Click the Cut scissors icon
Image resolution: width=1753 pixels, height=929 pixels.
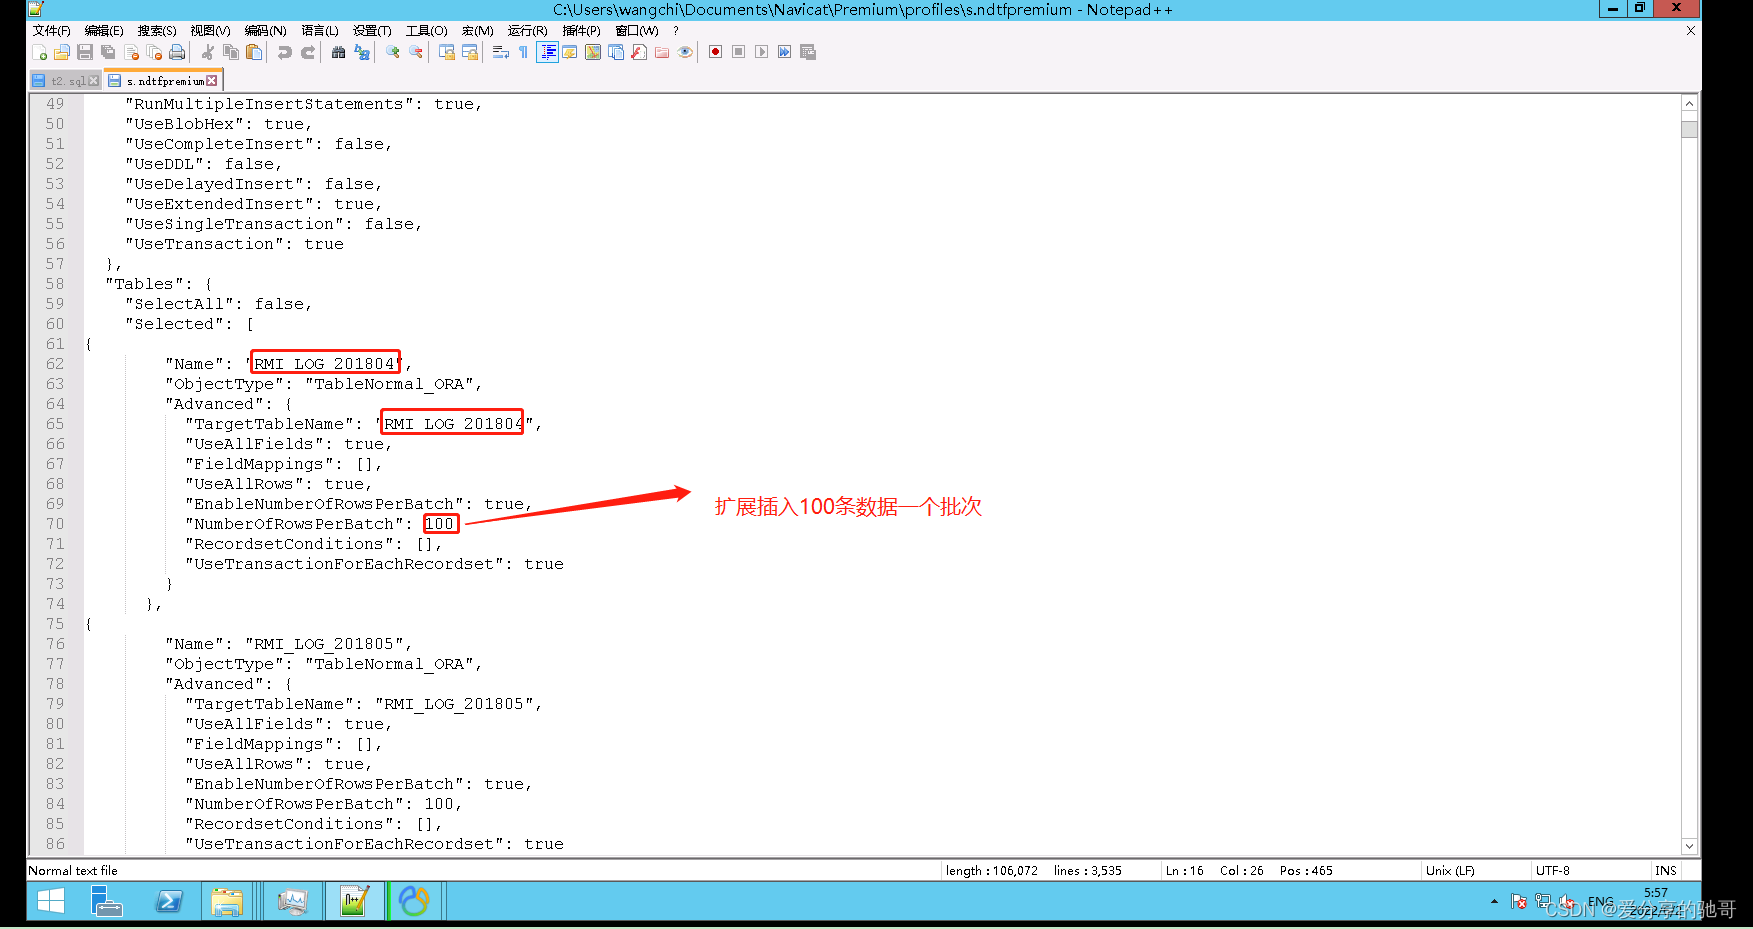208,52
